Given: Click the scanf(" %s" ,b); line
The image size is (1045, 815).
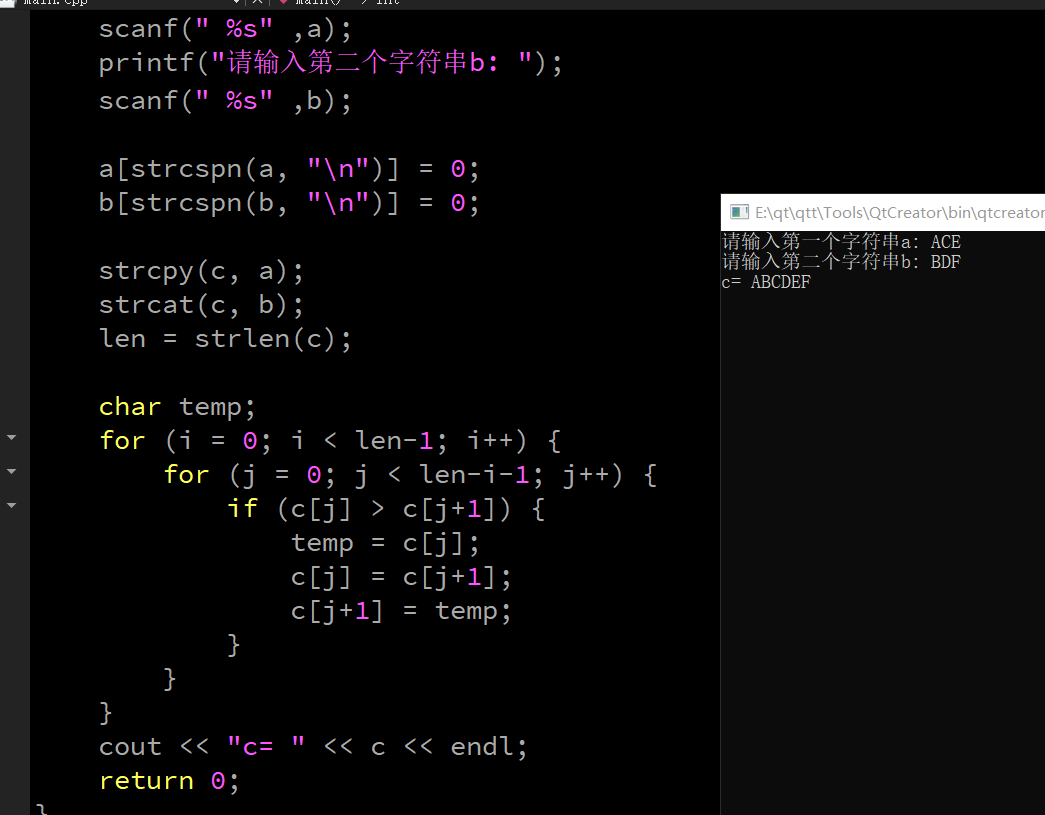Looking at the screenshot, I should pos(225,101).
